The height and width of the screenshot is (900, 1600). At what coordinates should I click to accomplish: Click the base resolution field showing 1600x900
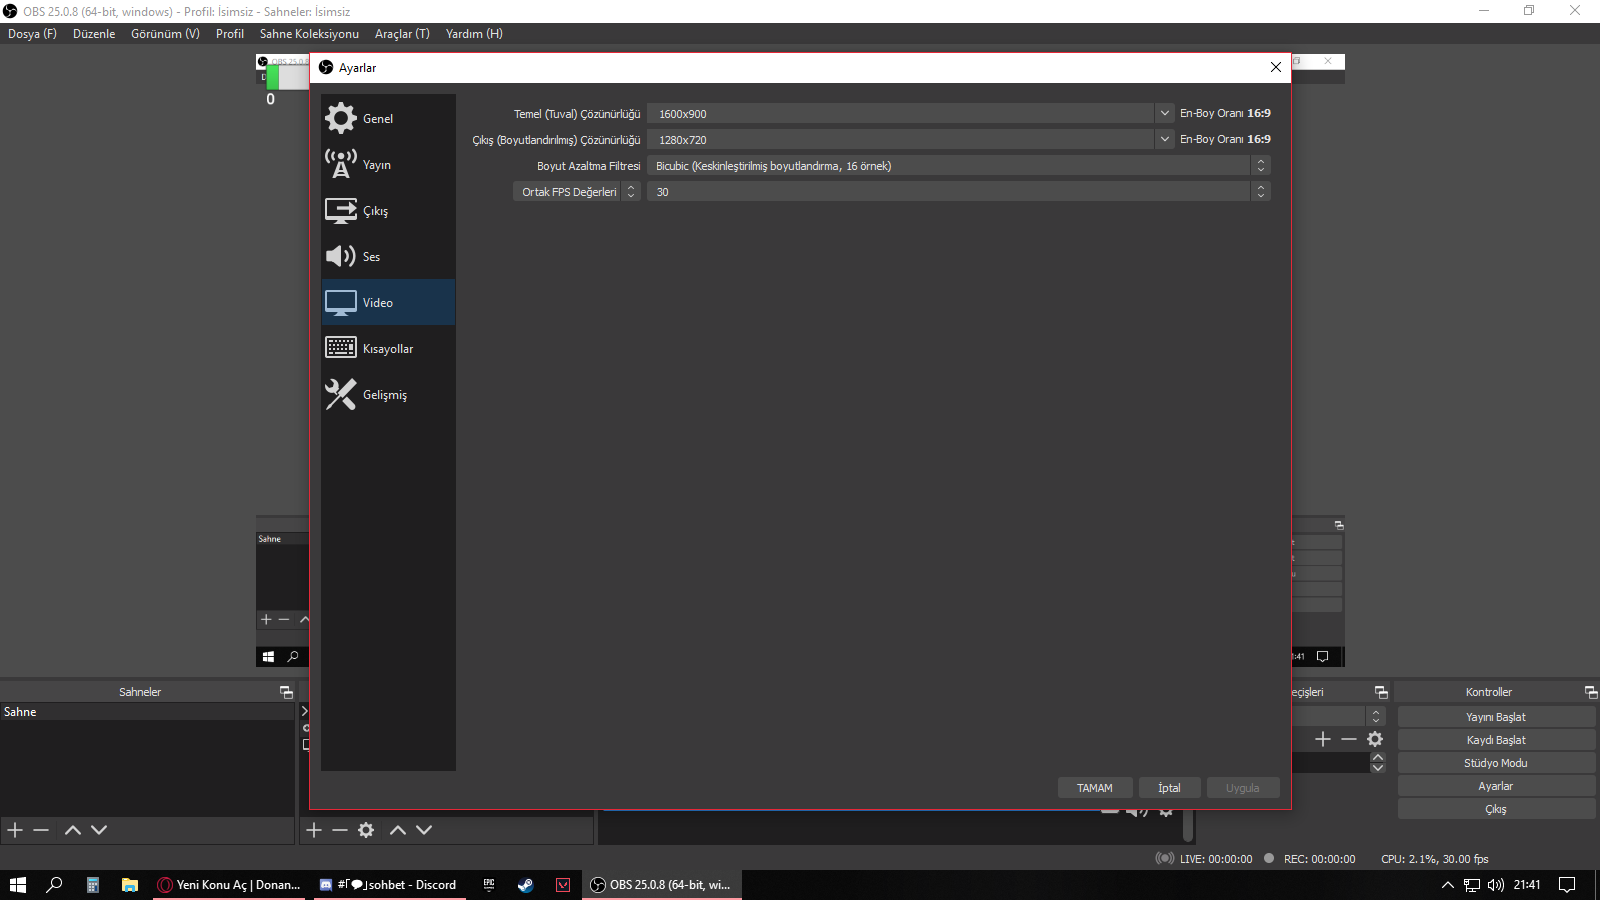click(901, 114)
